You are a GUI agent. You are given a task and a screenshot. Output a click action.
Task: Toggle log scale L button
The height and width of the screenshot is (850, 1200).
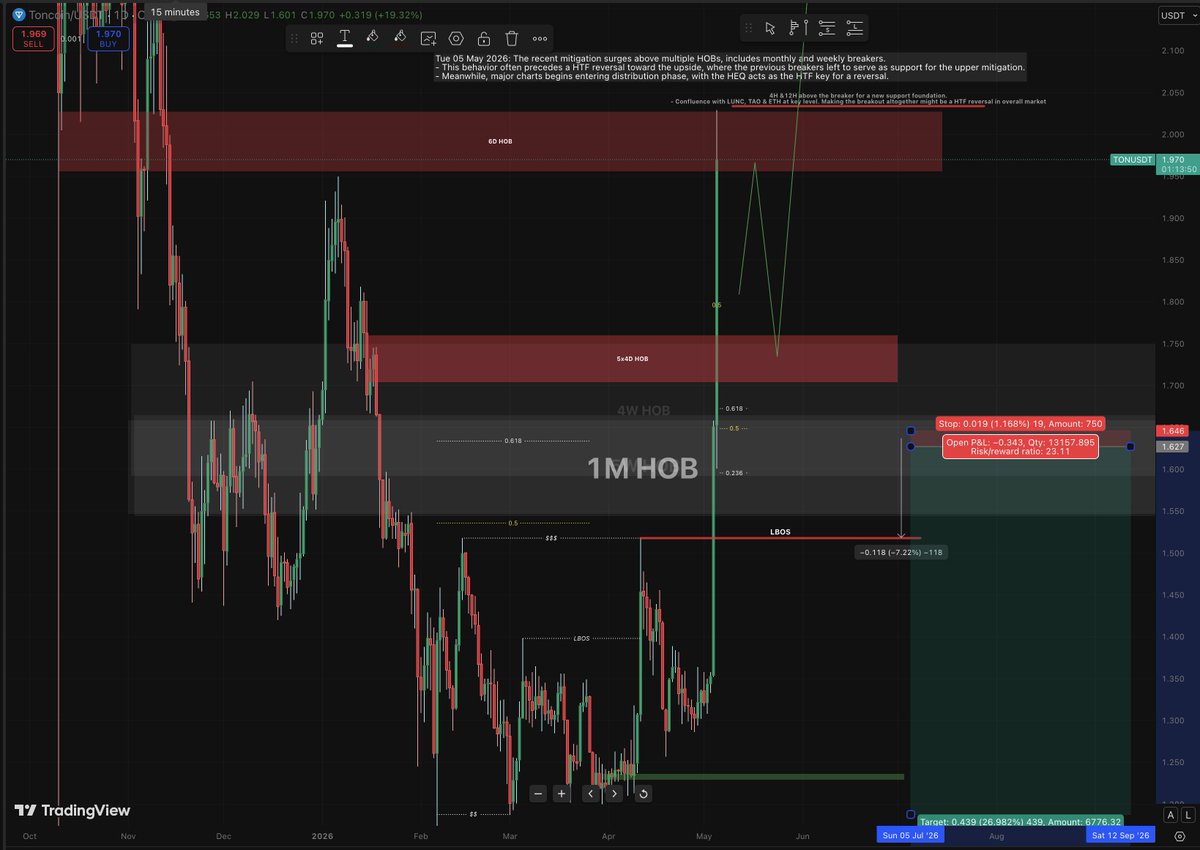1186,816
